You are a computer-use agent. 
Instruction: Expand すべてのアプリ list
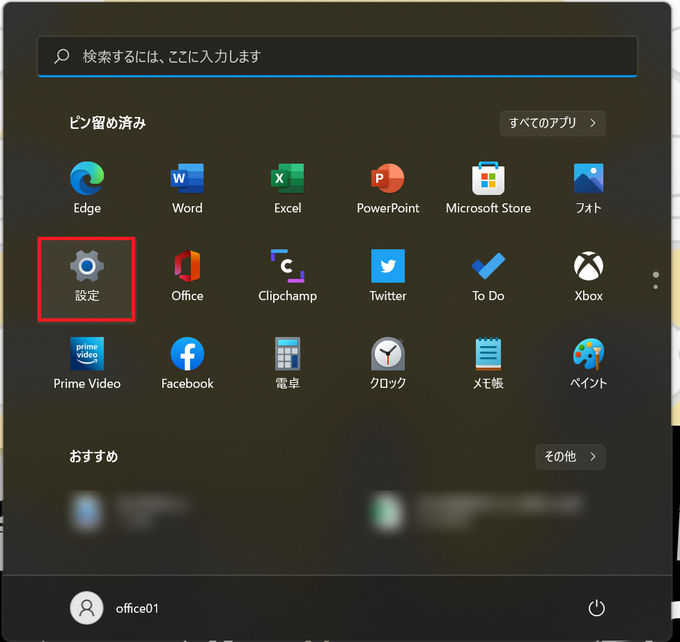[552, 123]
